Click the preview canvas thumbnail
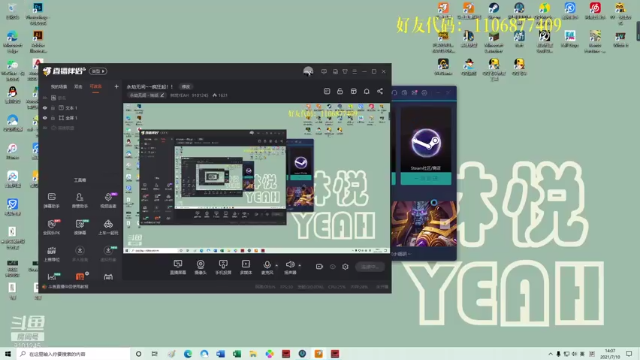Viewport: 640px width, 360px height. pos(256,178)
